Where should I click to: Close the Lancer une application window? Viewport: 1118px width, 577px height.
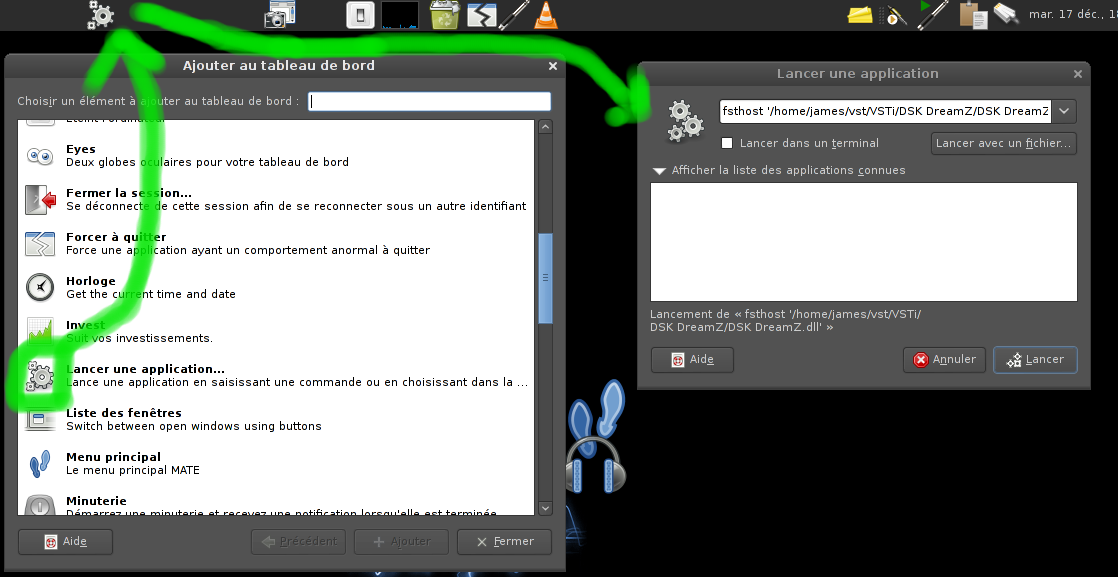pyautogui.click(x=1077, y=73)
